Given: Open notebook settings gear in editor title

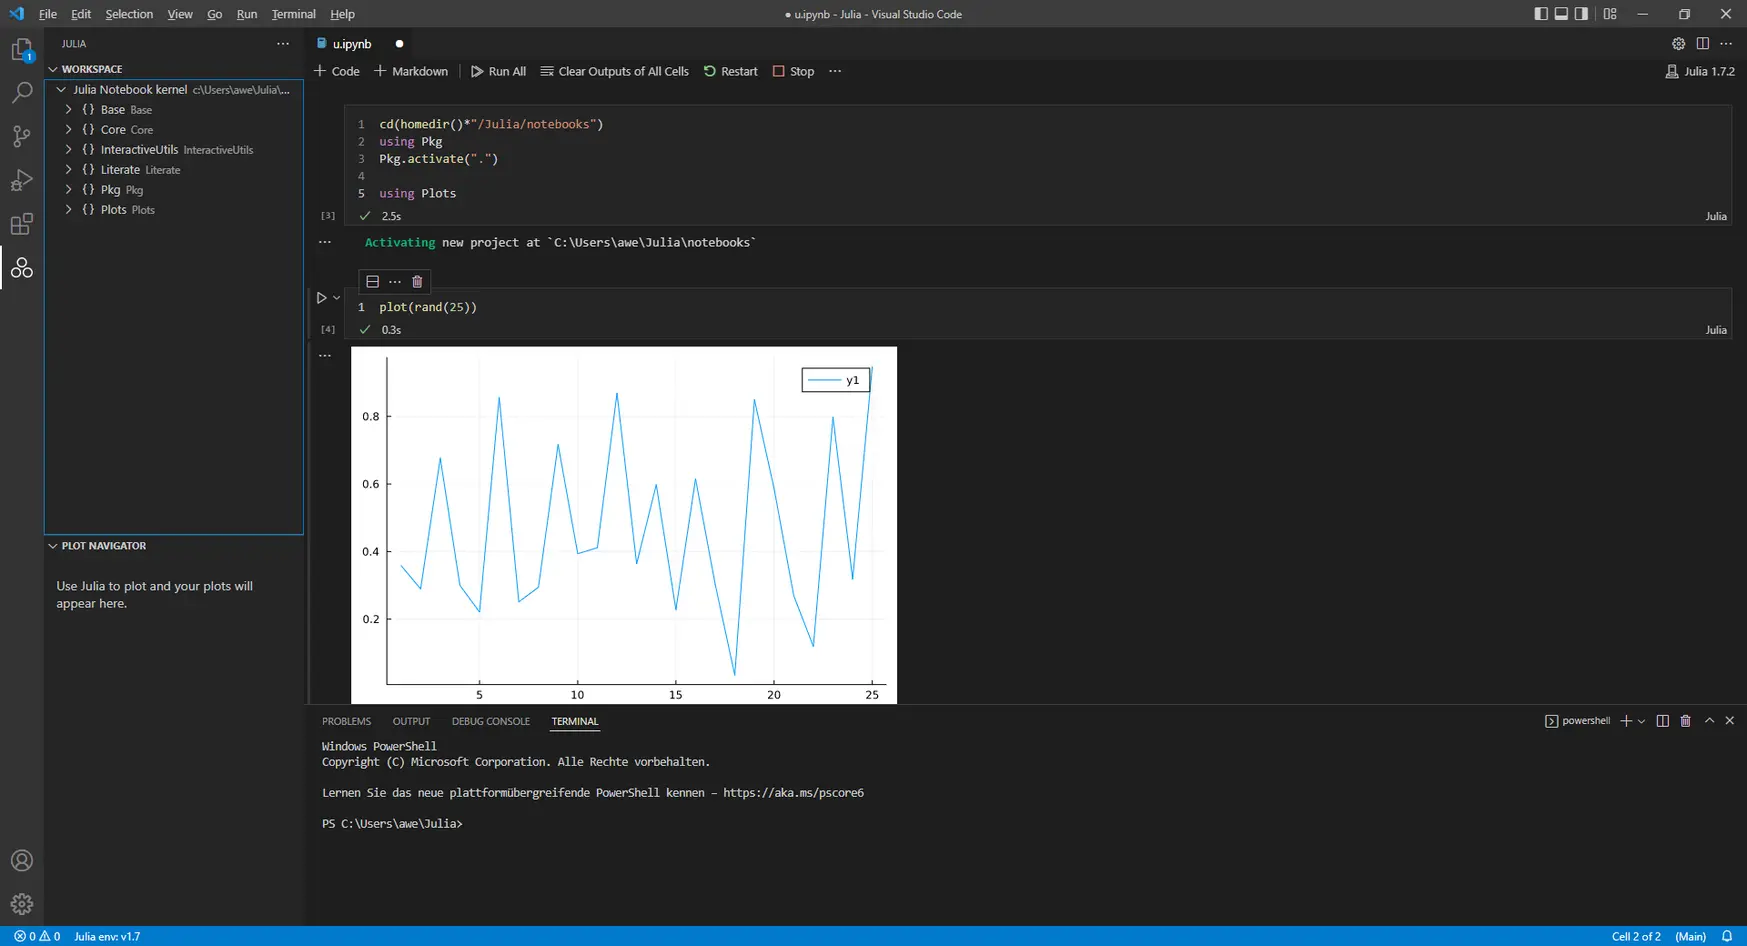Looking at the screenshot, I should (x=1678, y=44).
